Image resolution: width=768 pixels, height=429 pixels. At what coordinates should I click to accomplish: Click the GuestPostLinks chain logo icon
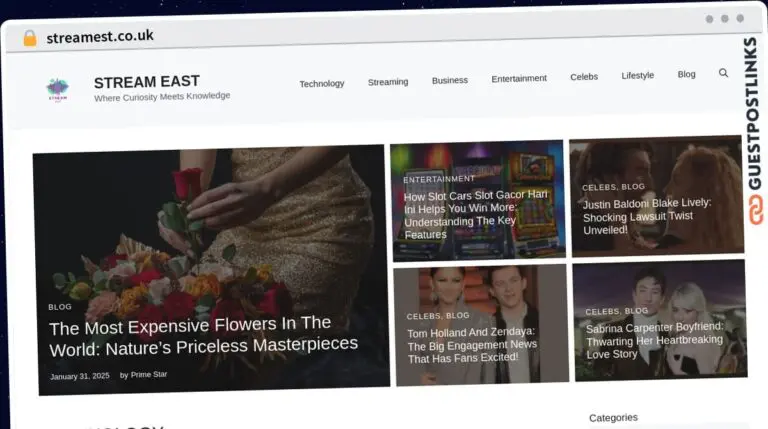click(x=753, y=210)
